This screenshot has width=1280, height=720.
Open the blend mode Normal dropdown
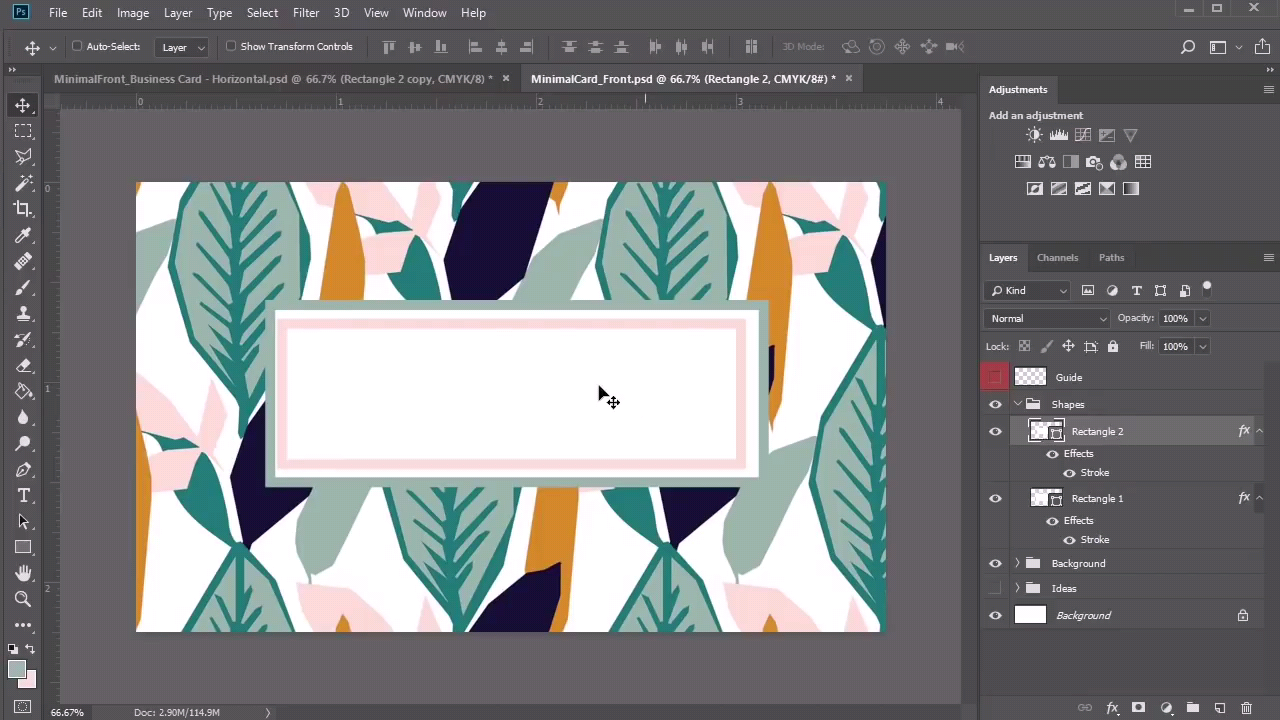pos(1047,318)
